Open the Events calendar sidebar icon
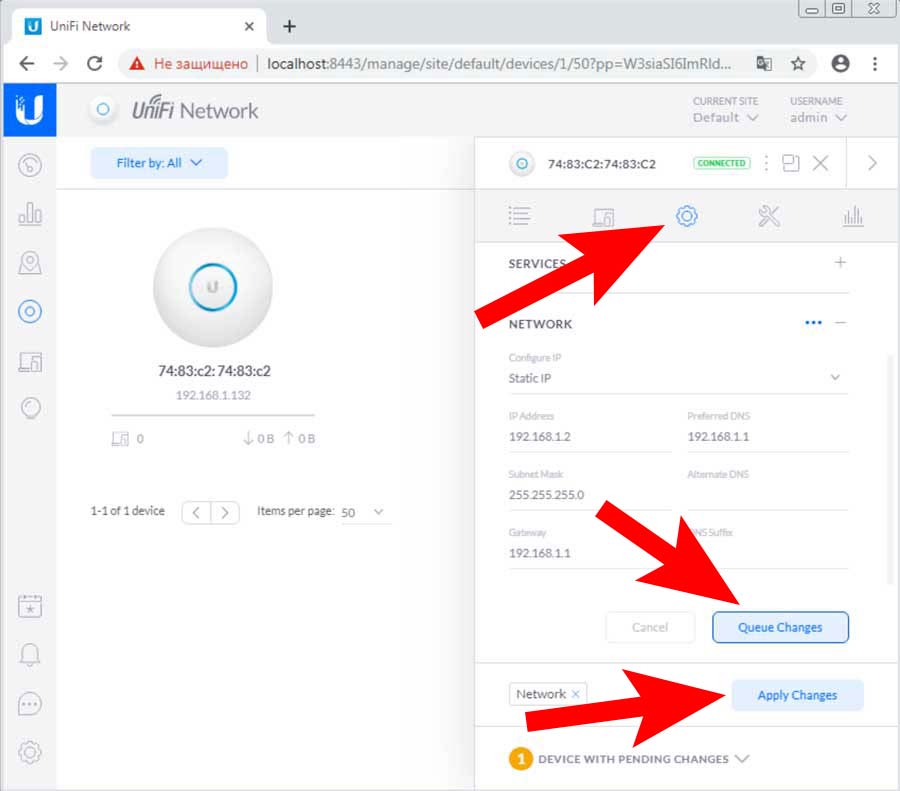 [30, 606]
